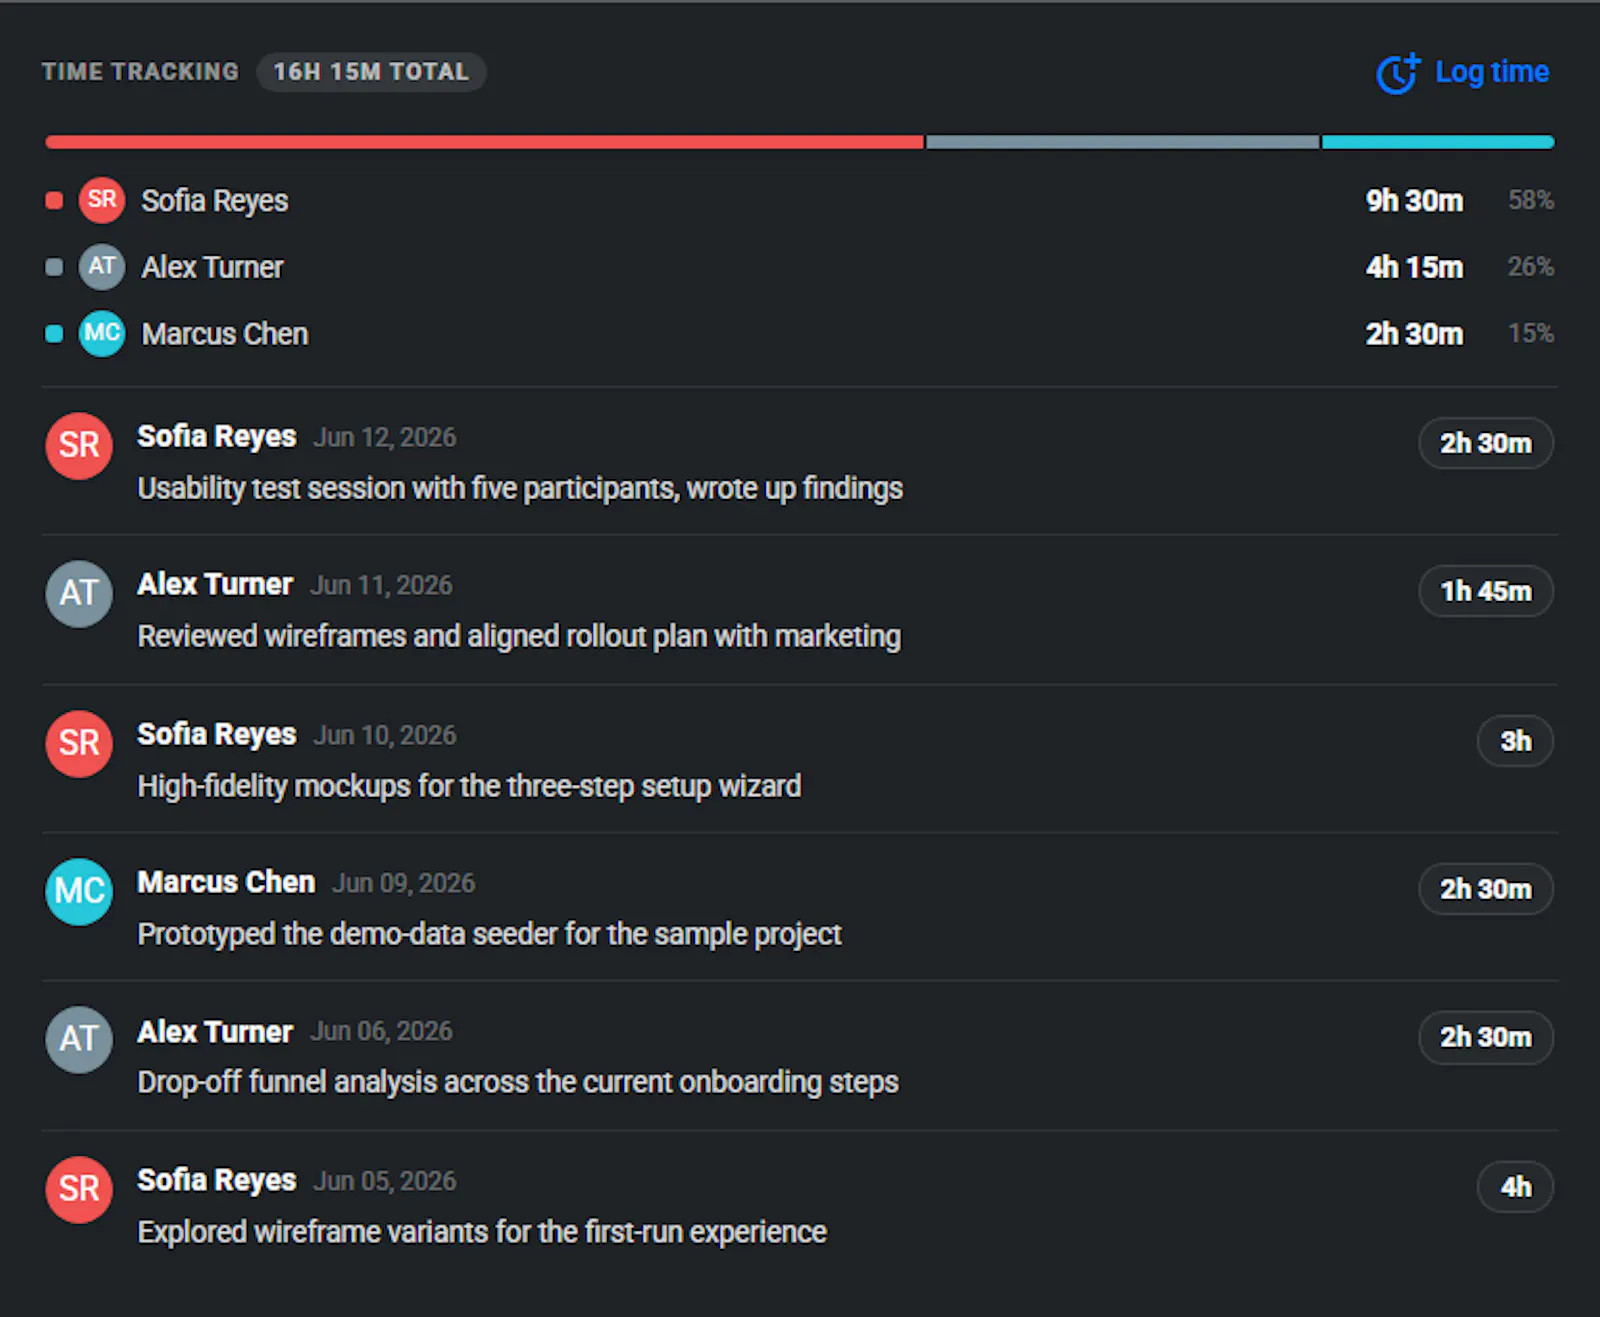Screen dimensions: 1600x1317
Task: Click AT avatar on Jun 11 entry
Action: 79,593
